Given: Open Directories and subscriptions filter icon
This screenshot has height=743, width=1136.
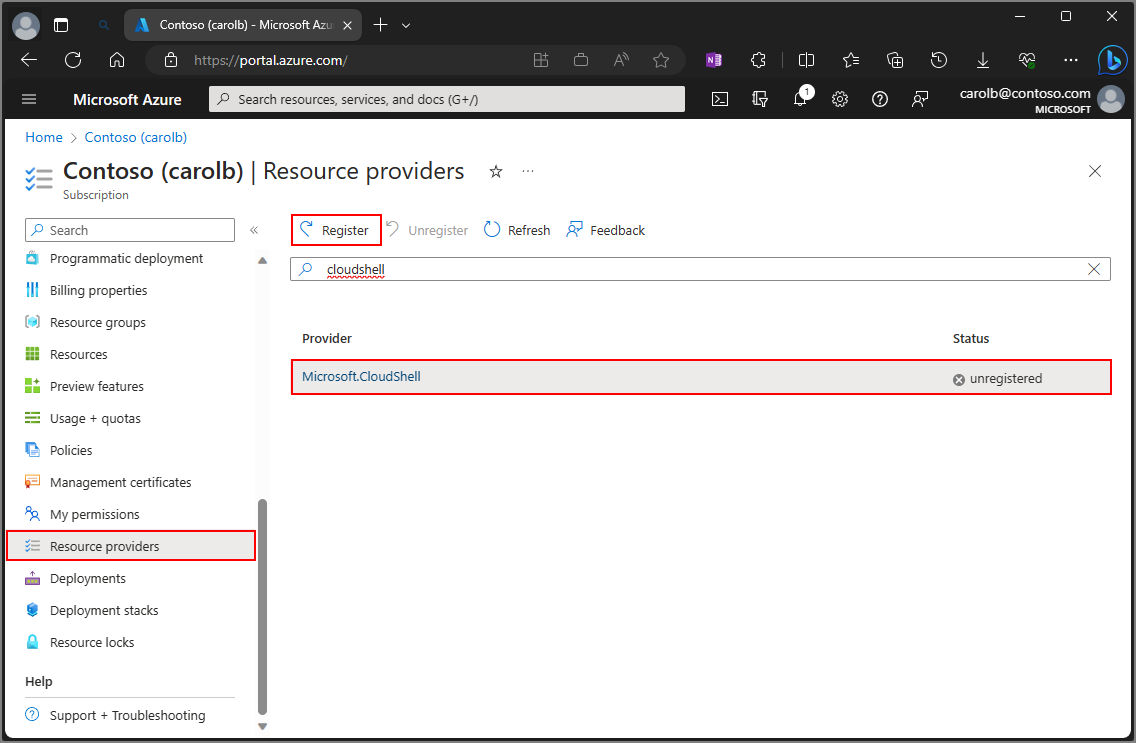Looking at the screenshot, I should pos(759,99).
